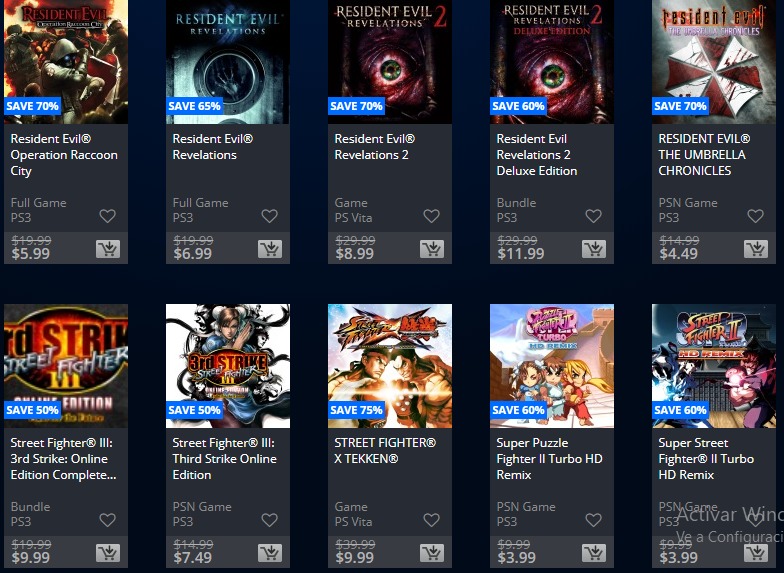784x573 pixels.
Task: Add Super Puzzle Fighter II Turbo to cart
Action: (594, 552)
